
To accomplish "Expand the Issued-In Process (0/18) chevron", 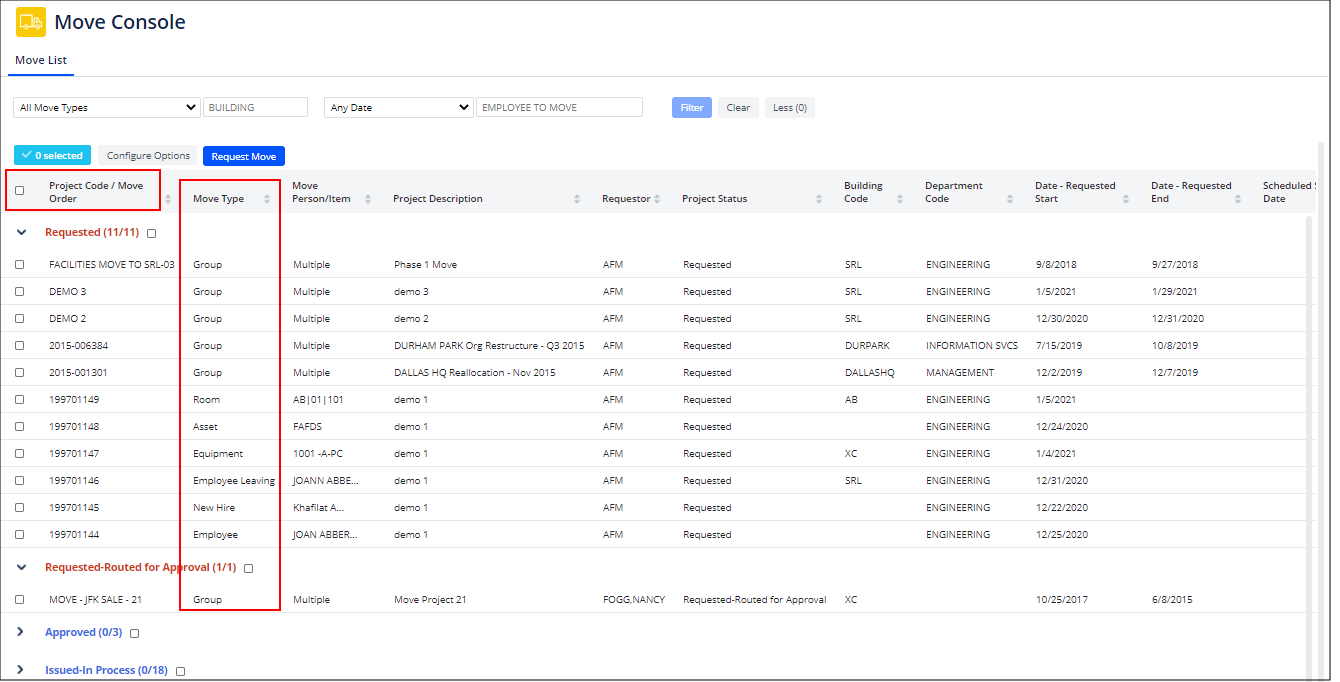I will pyautogui.click(x=22, y=670).
